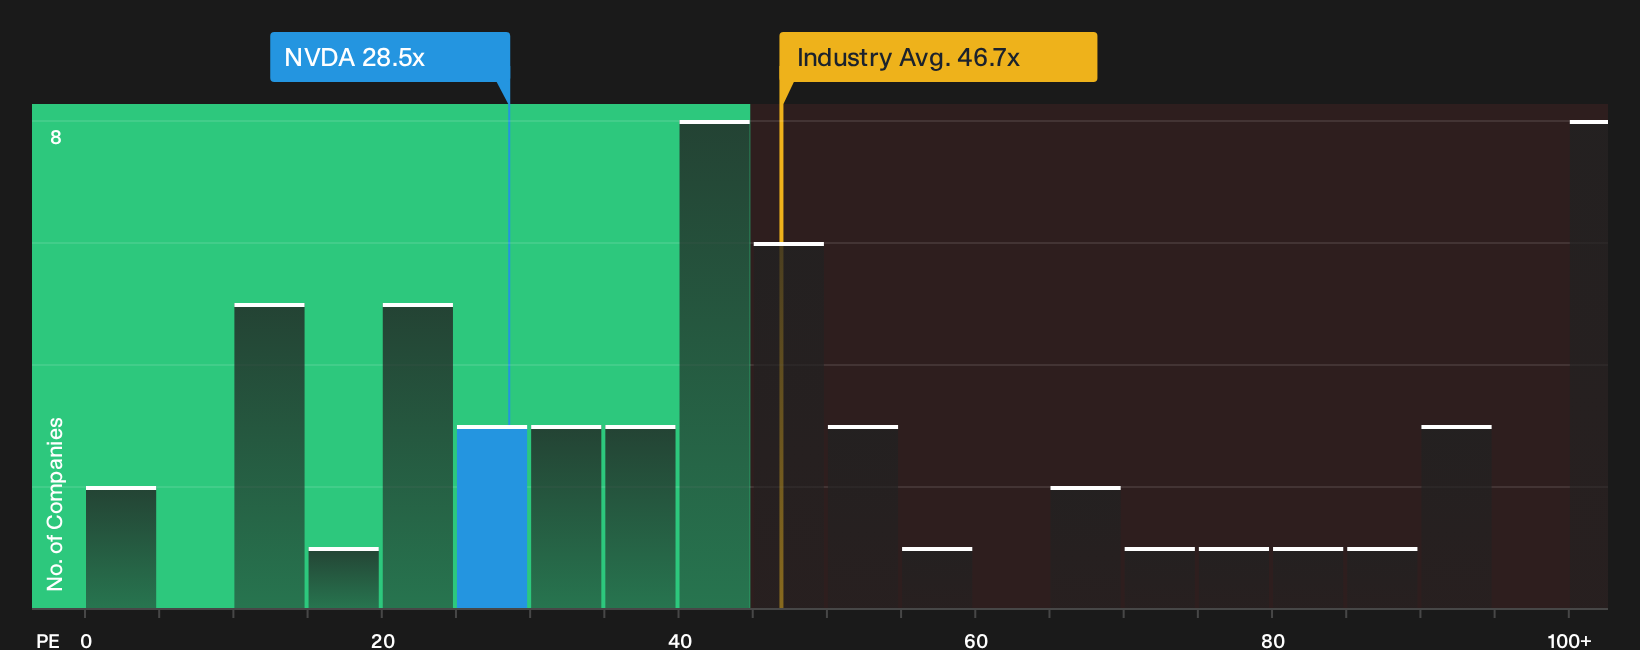Click the '100+' x-axis tick label
Viewport: 1640px width, 650px height.
[1569, 641]
